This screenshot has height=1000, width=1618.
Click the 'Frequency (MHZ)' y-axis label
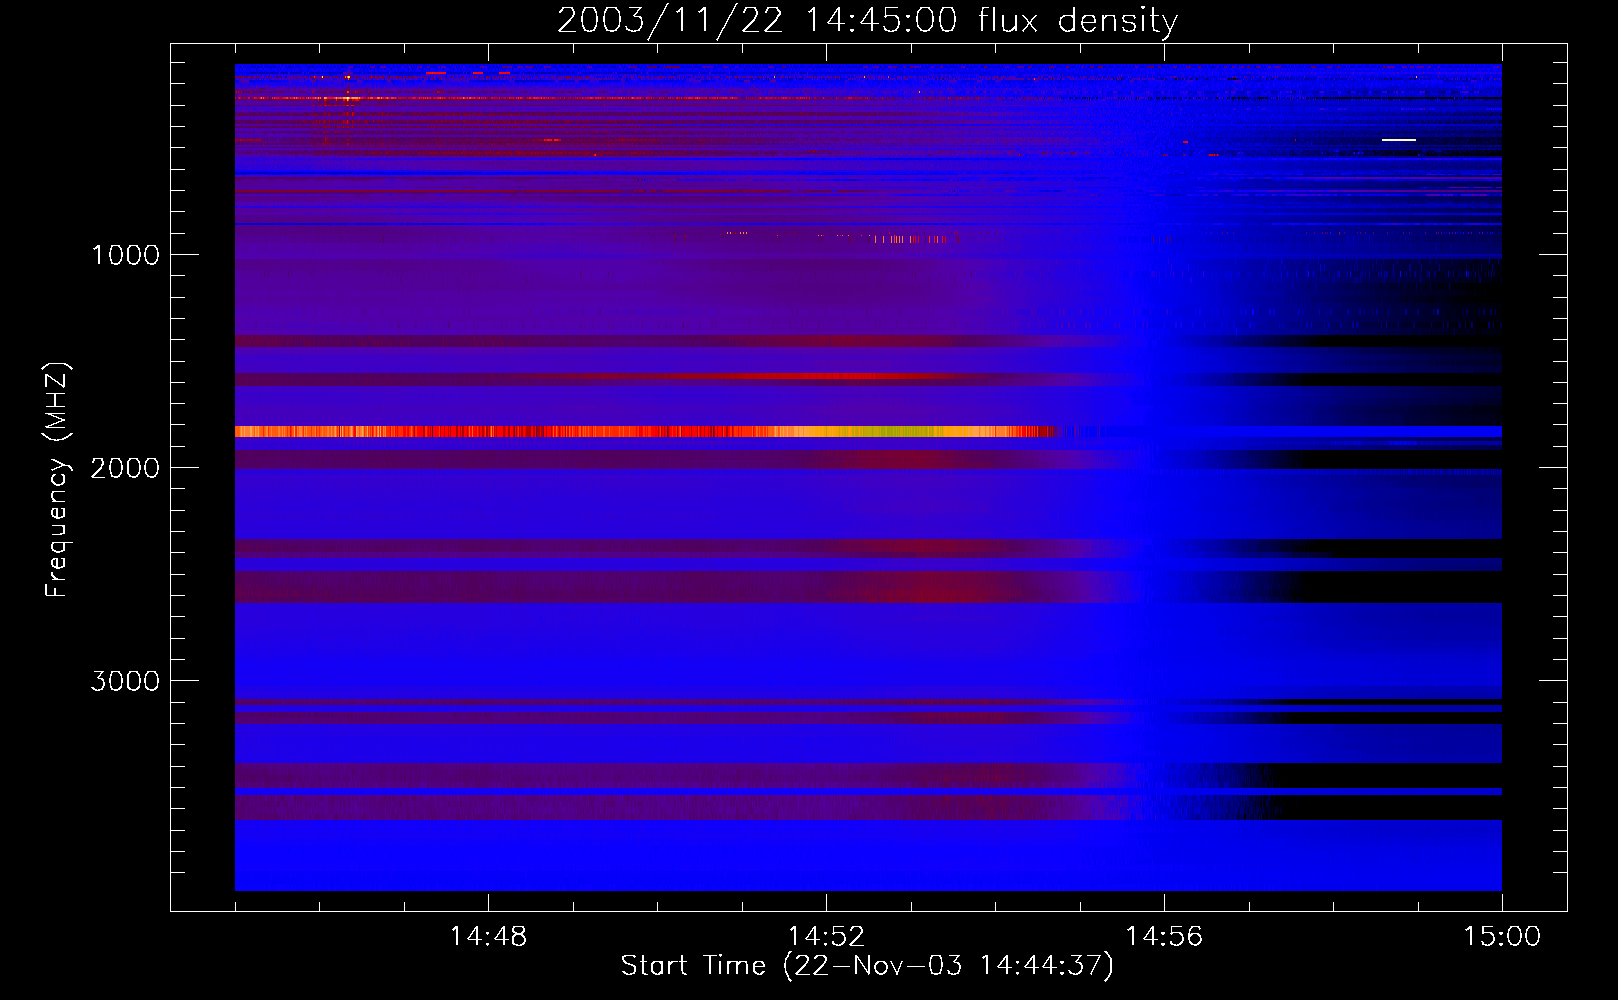click(x=57, y=480)
